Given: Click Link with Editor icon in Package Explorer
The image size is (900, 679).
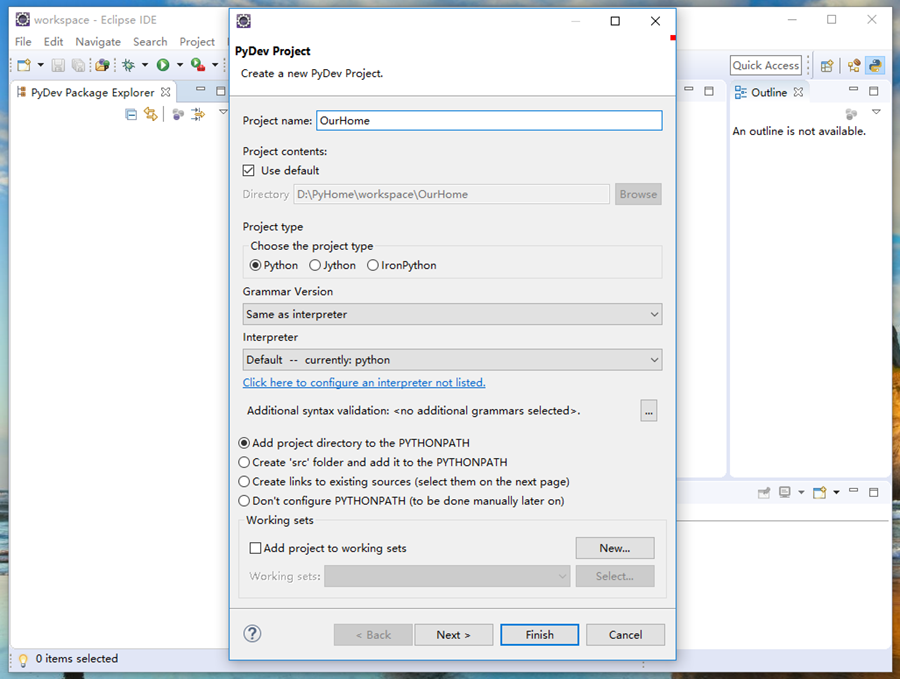Looking at the screenshot, I should pyautogui.click(x=150, y=114).
